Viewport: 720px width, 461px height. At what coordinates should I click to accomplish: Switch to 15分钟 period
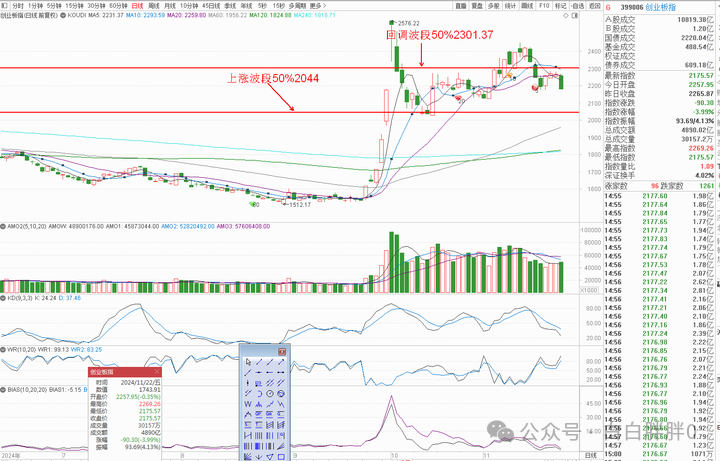point(74,6)
